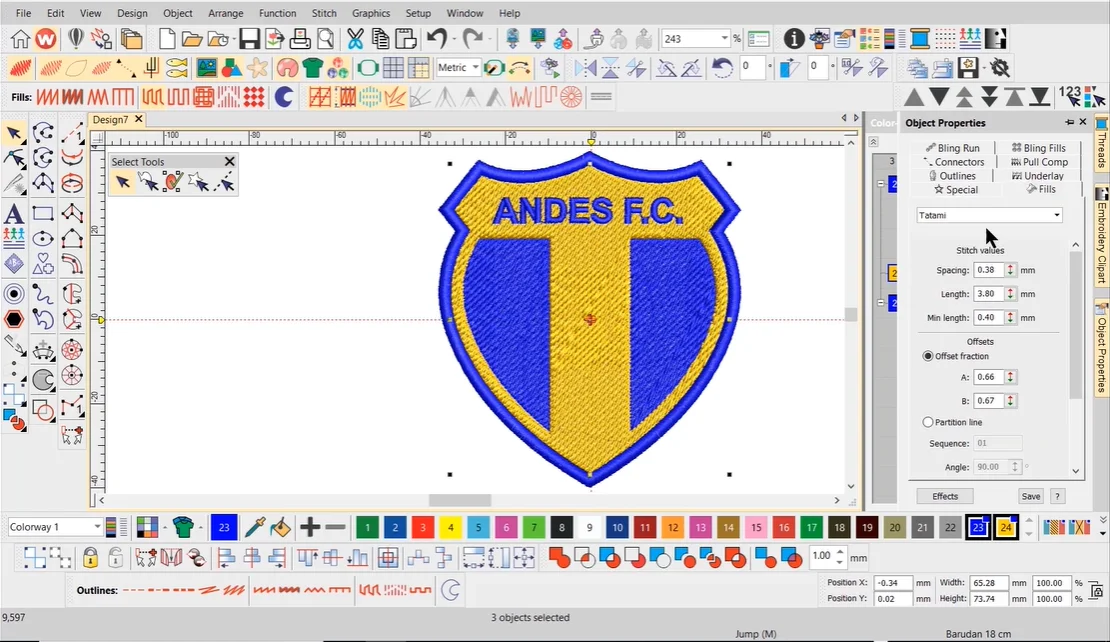The image size is (1110, 642).
Task: Open the Graphics menu
Action: click(x=371, y=13)
